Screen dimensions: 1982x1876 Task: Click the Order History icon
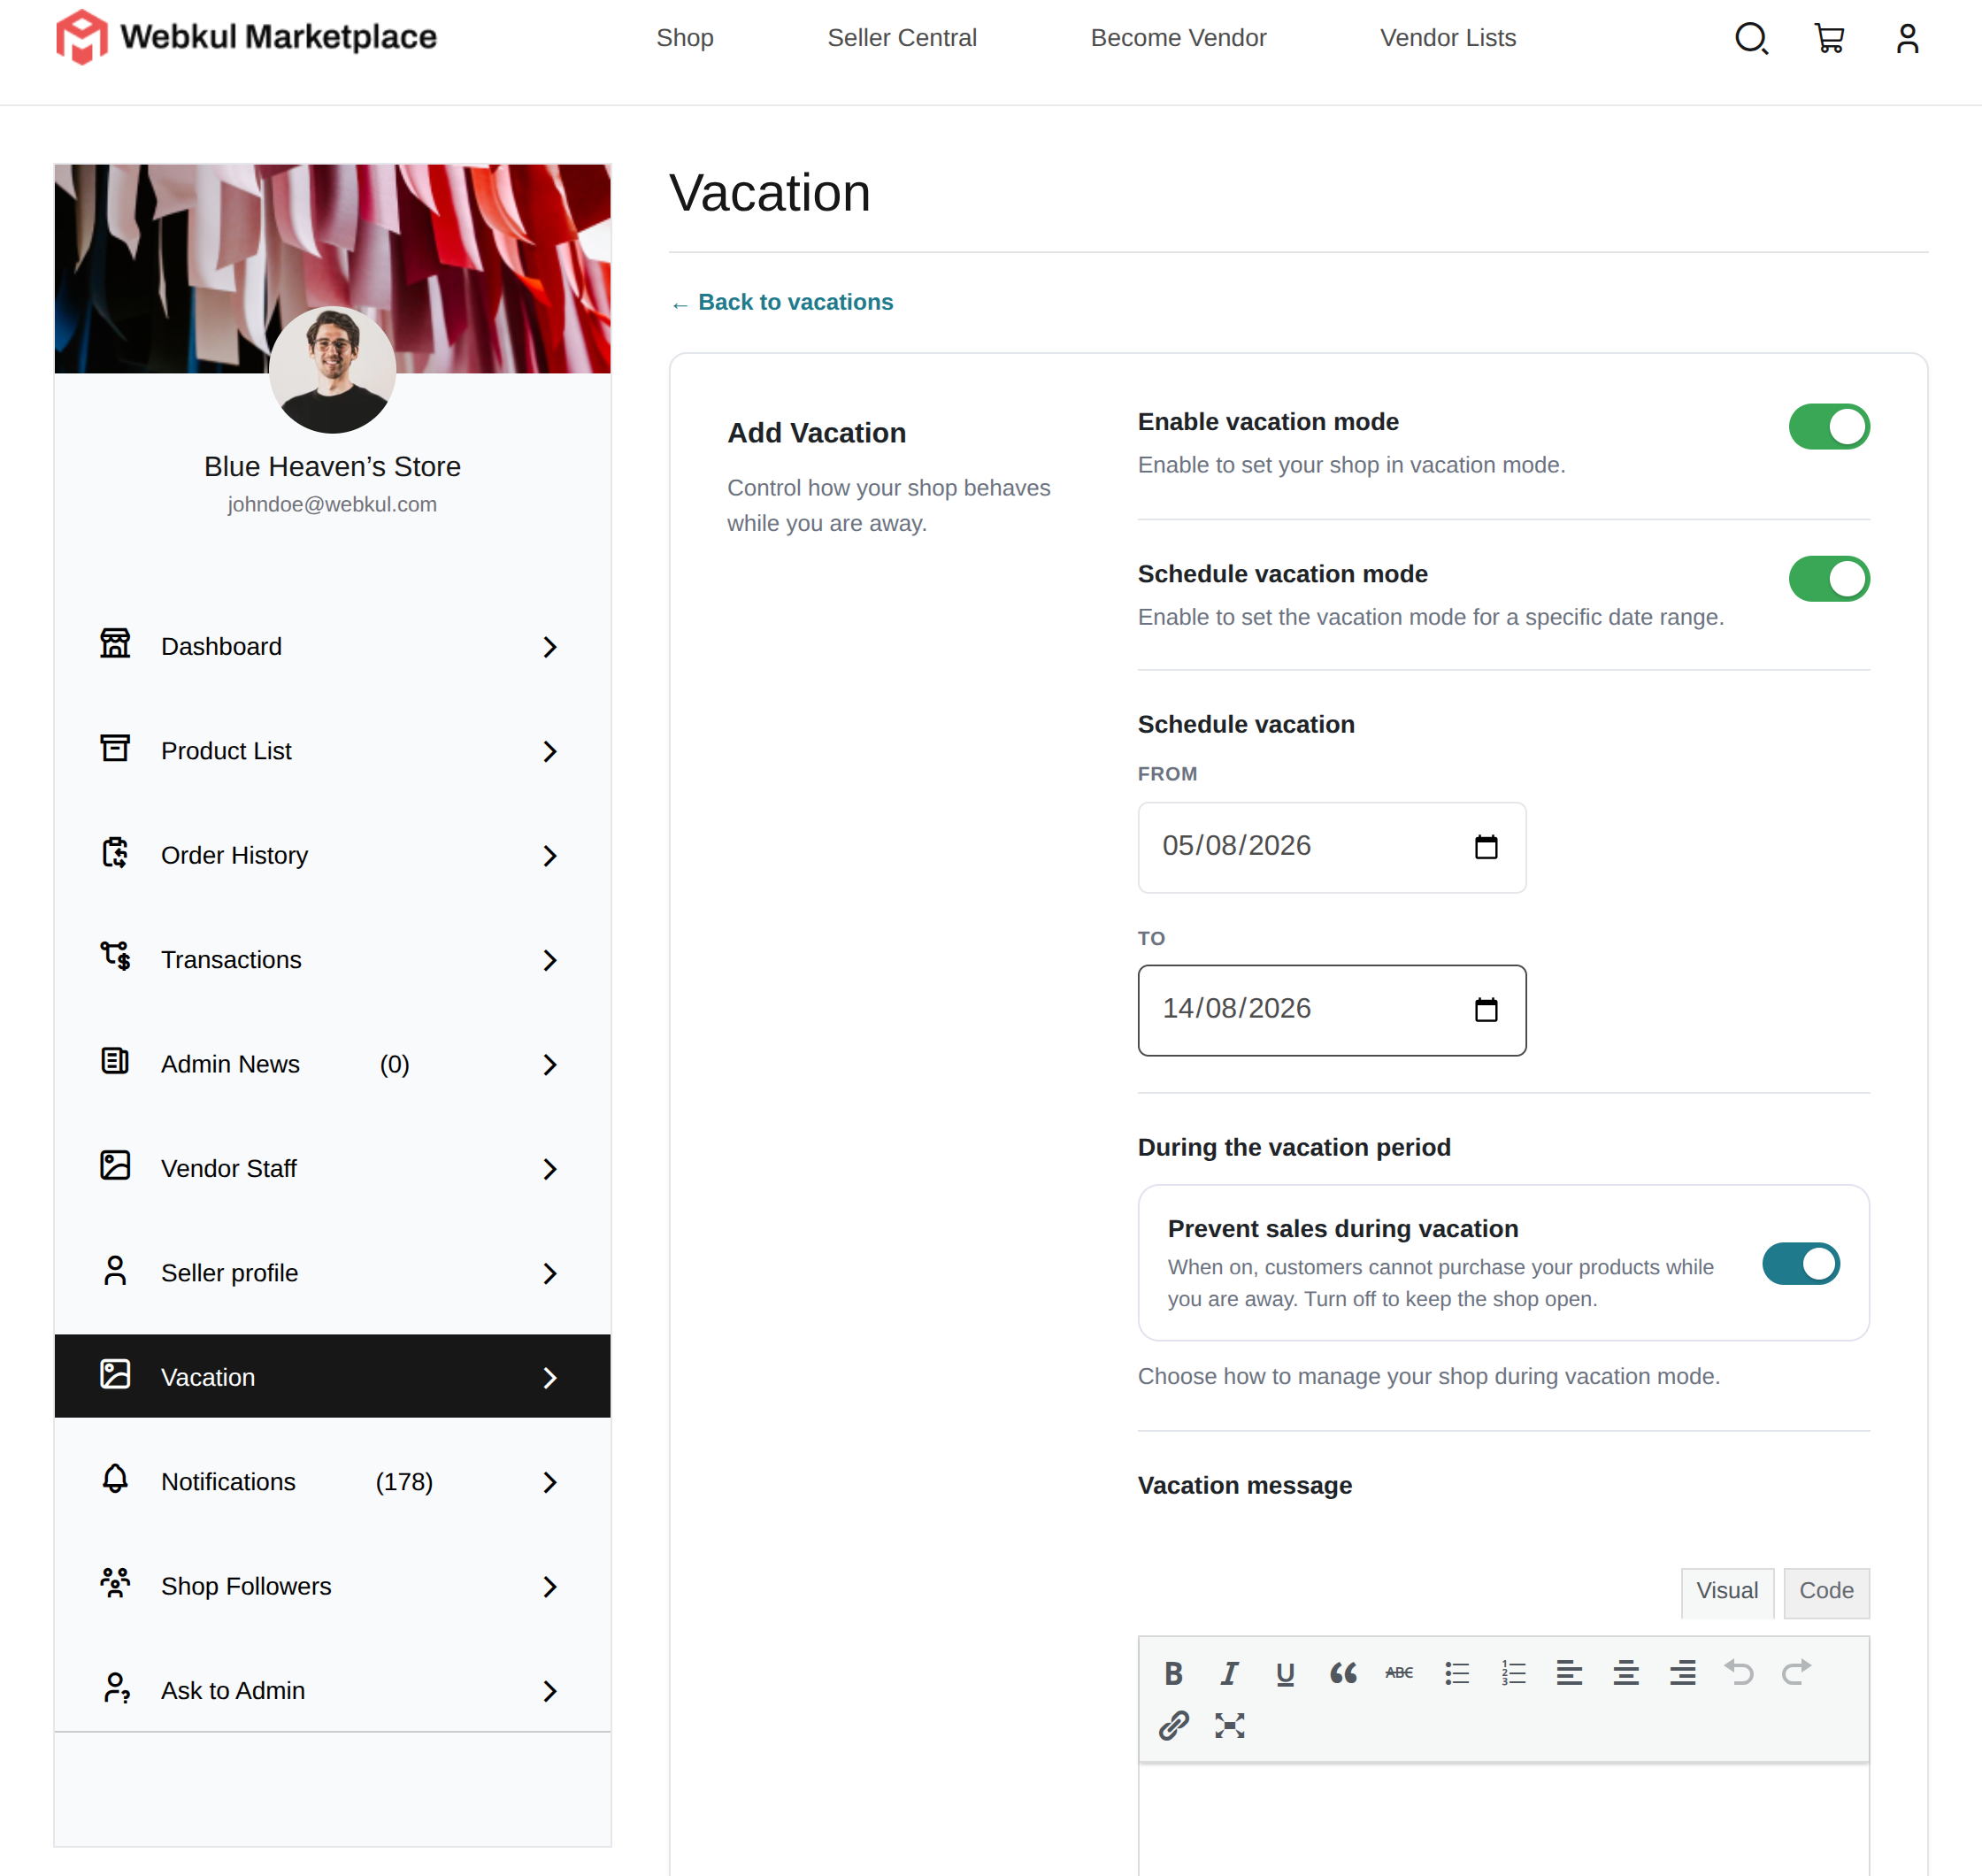click(115, 853)
